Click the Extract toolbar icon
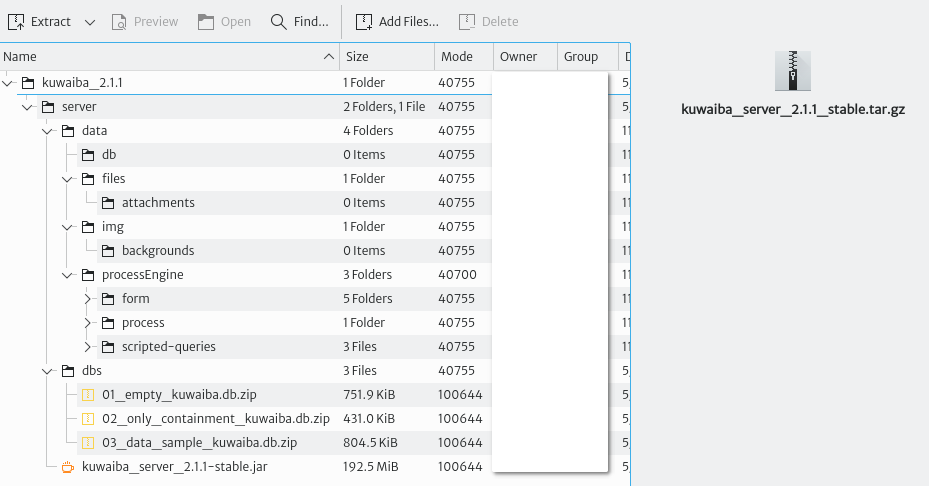929x486 pixels. point(16,22)
